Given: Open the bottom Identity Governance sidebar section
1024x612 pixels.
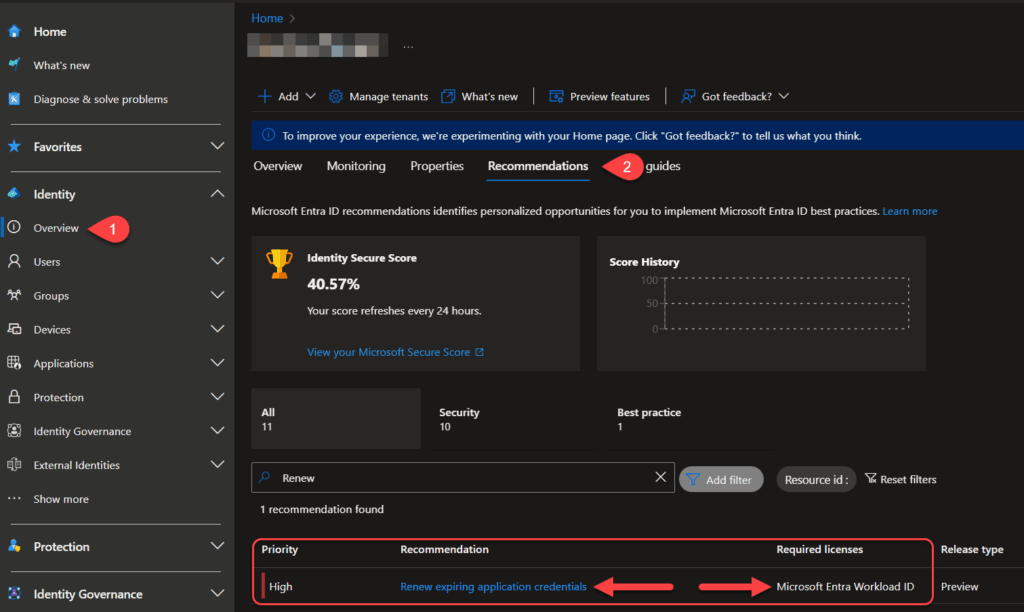Looking at the screenshot, I should point(88,594).
